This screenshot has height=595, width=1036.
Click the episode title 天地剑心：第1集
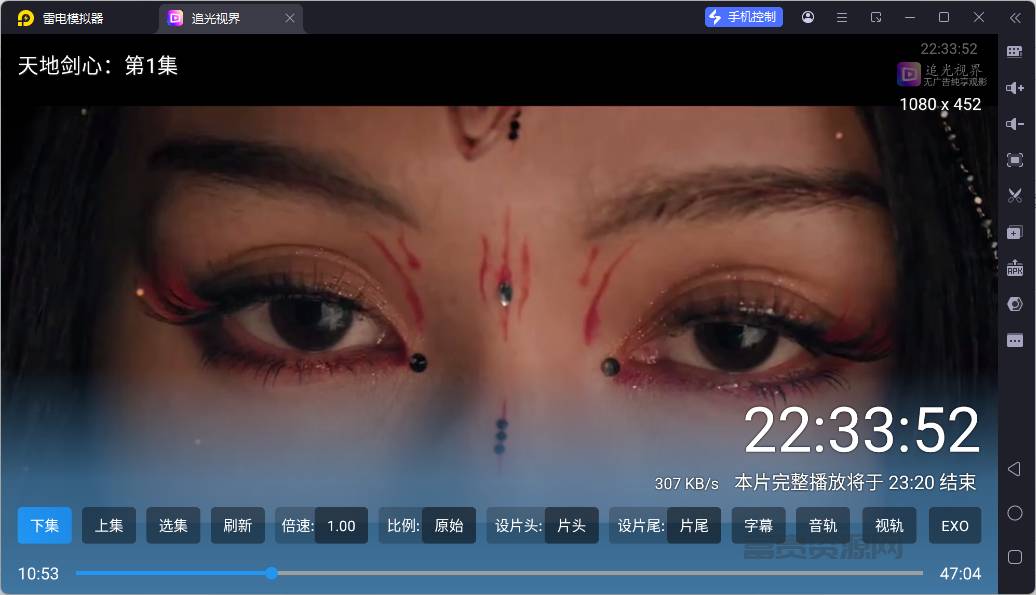coord(98,65)
